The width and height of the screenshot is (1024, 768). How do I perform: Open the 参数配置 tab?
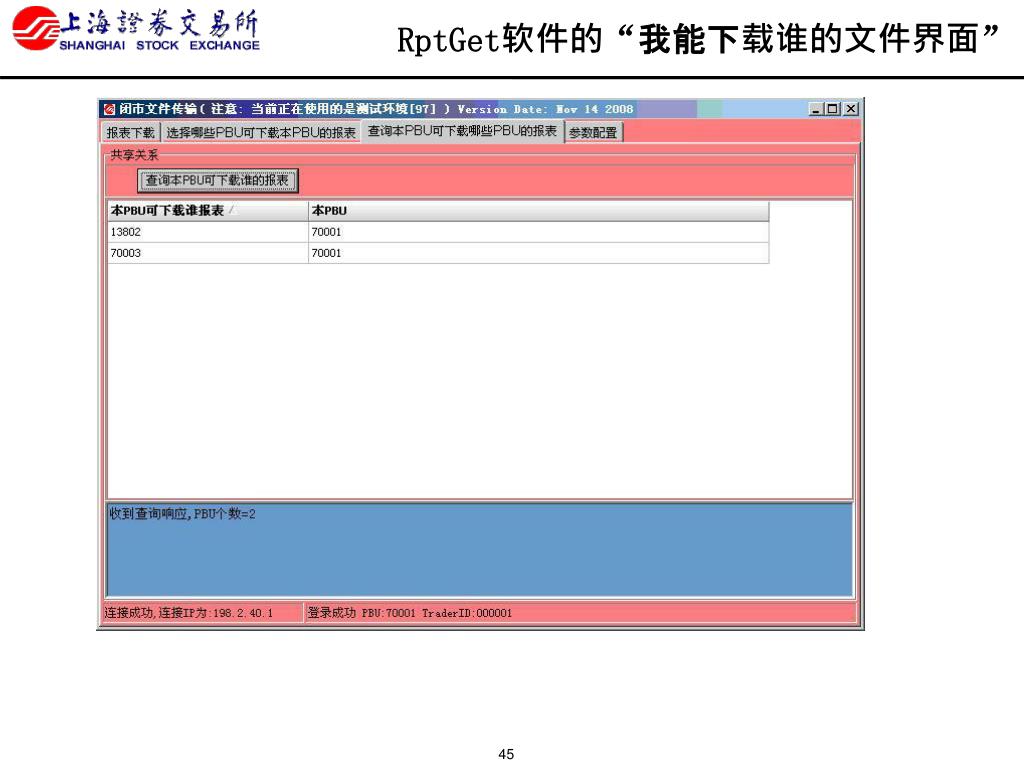click(x=593, y=133)
